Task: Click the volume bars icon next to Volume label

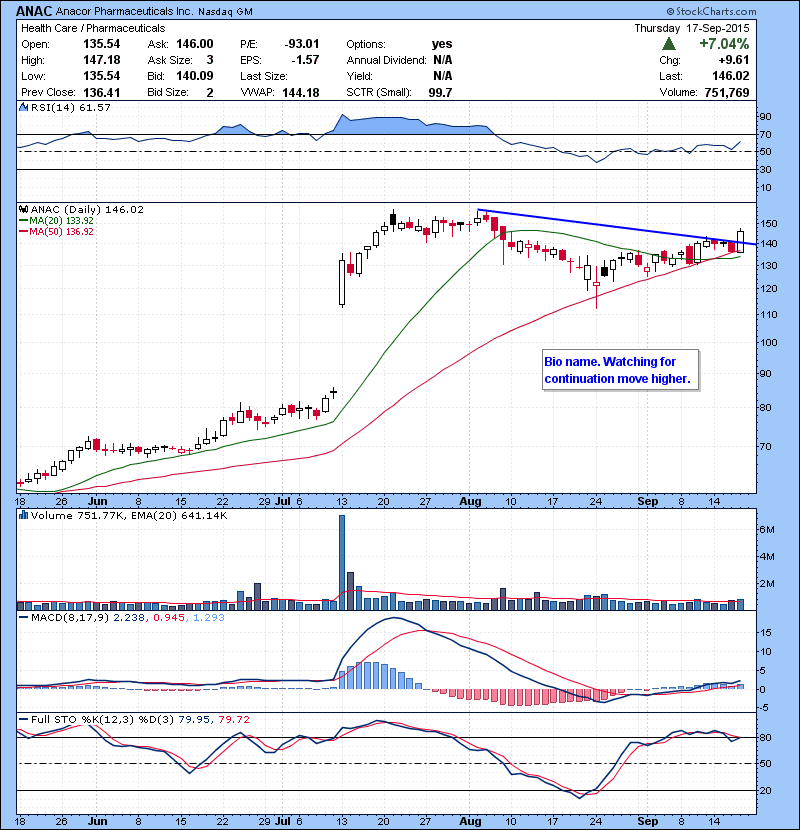Action: pos(23,515)
